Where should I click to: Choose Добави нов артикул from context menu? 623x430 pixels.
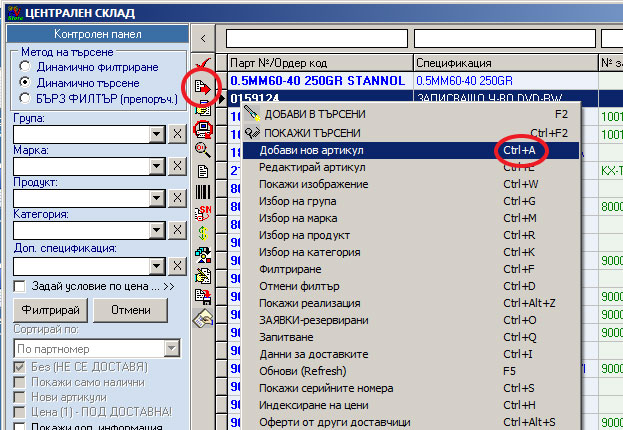(411, 150)
